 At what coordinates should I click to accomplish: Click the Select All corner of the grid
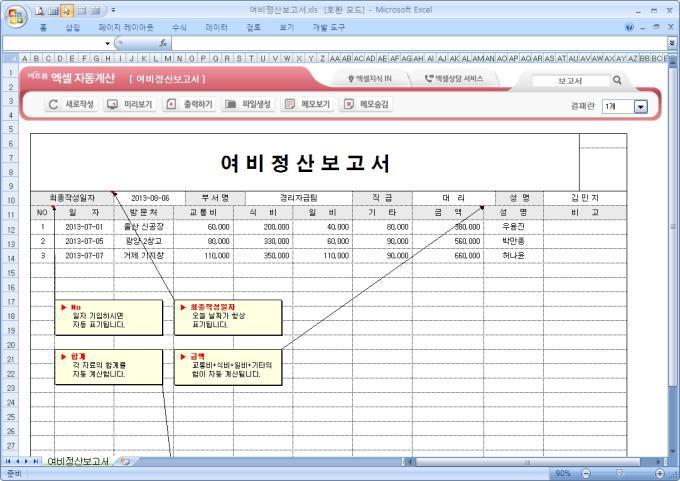coord(10,58)
